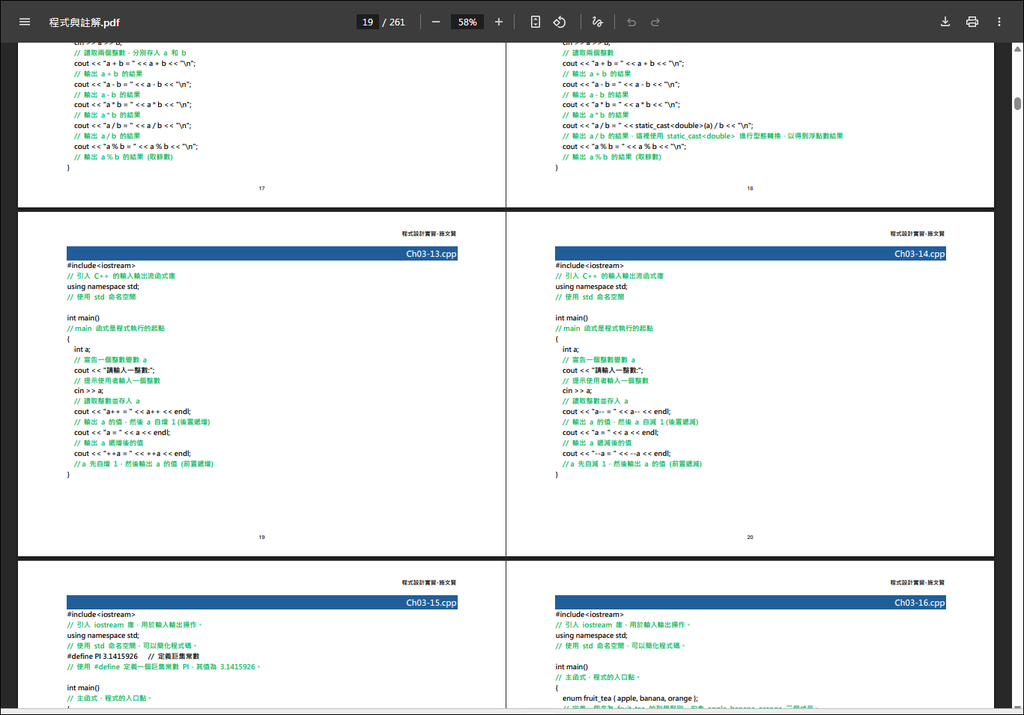Click page number 19 at page bottom
1024x715 pixels.
(262, 537)
